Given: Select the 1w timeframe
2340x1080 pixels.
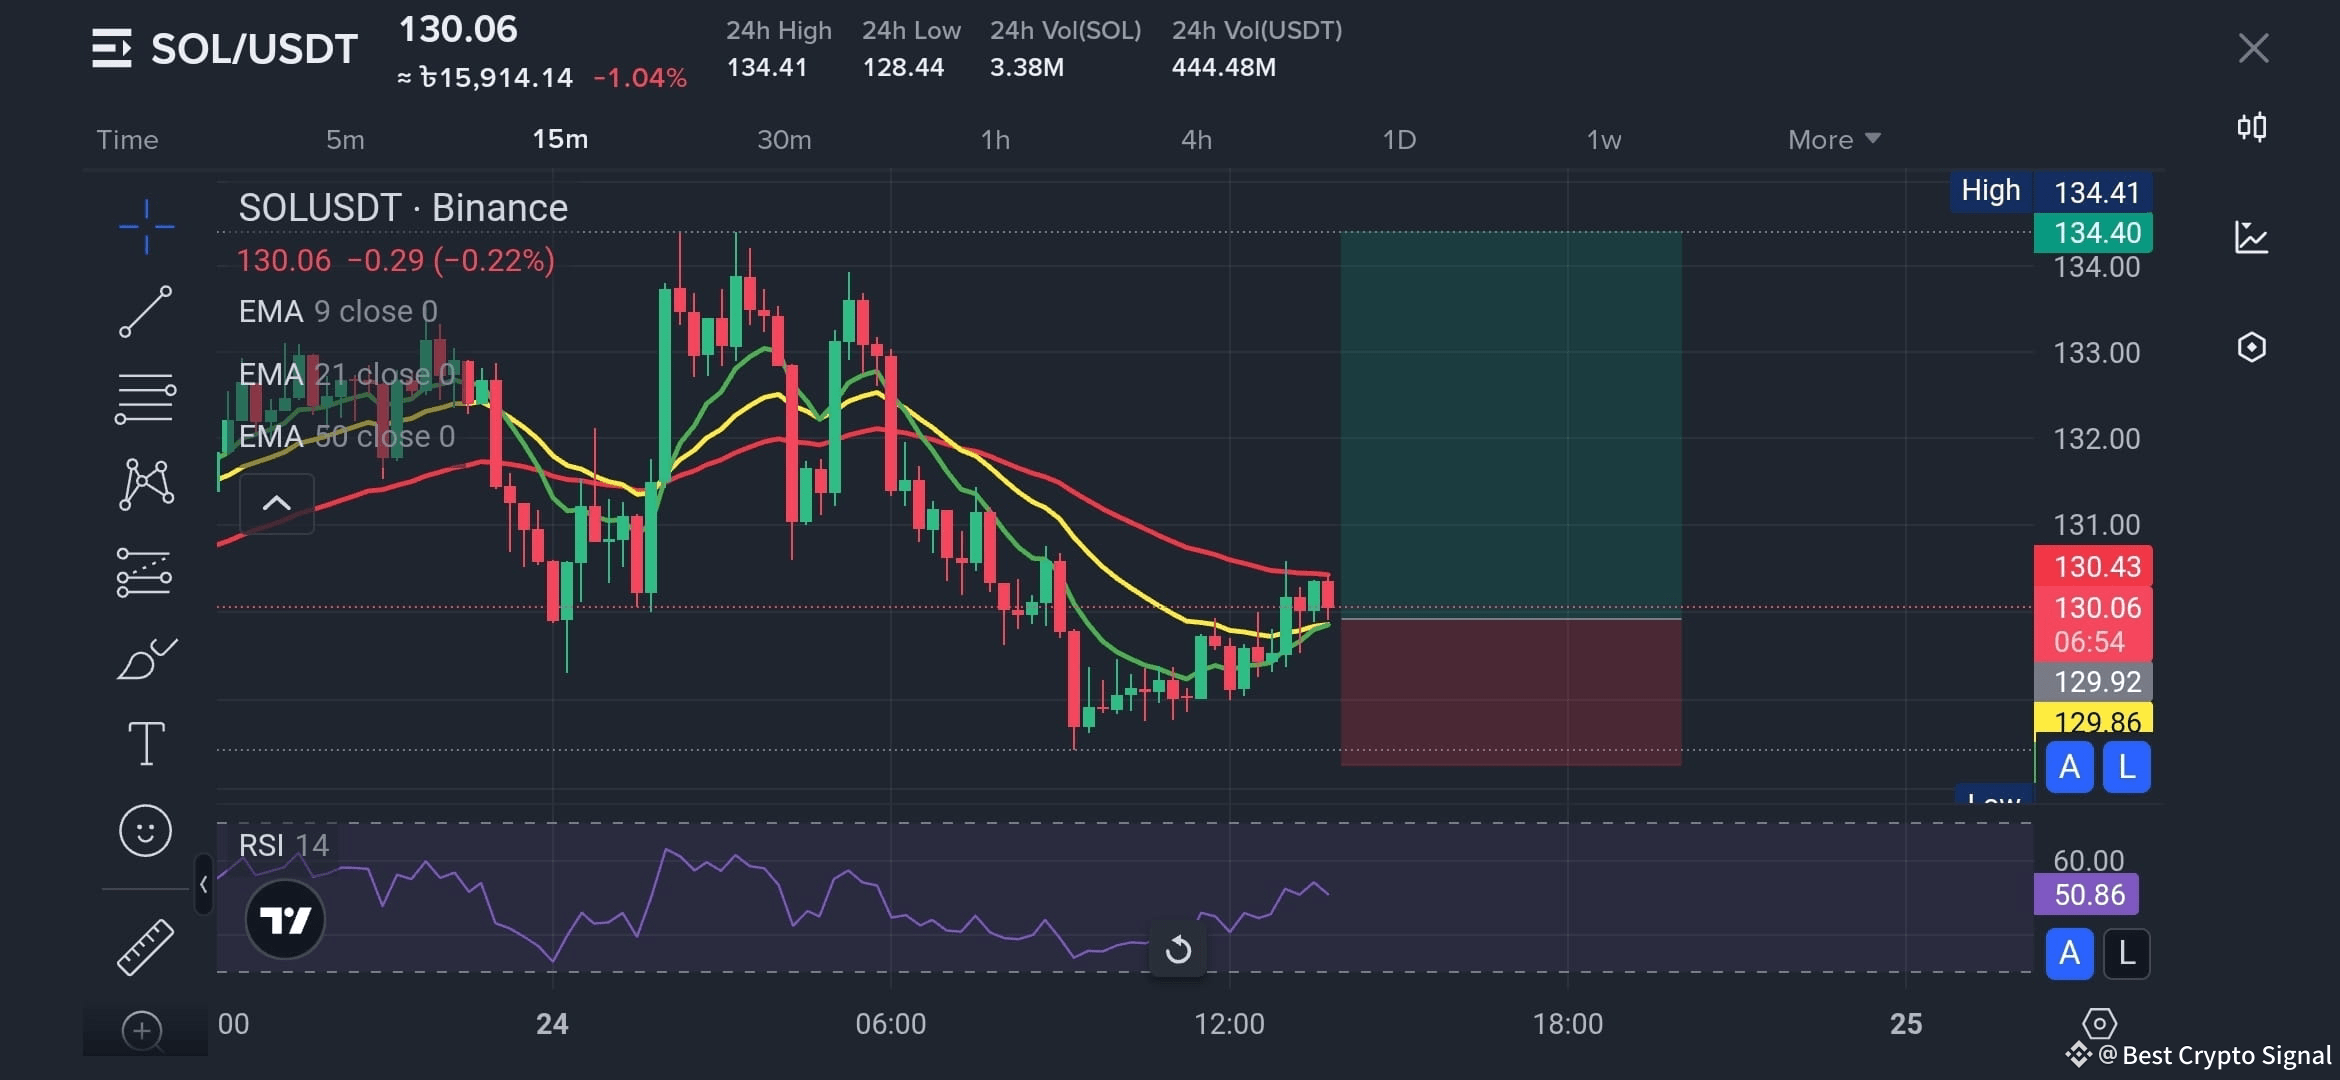Looking at the screenshot, I should [x=1604, y=139].
